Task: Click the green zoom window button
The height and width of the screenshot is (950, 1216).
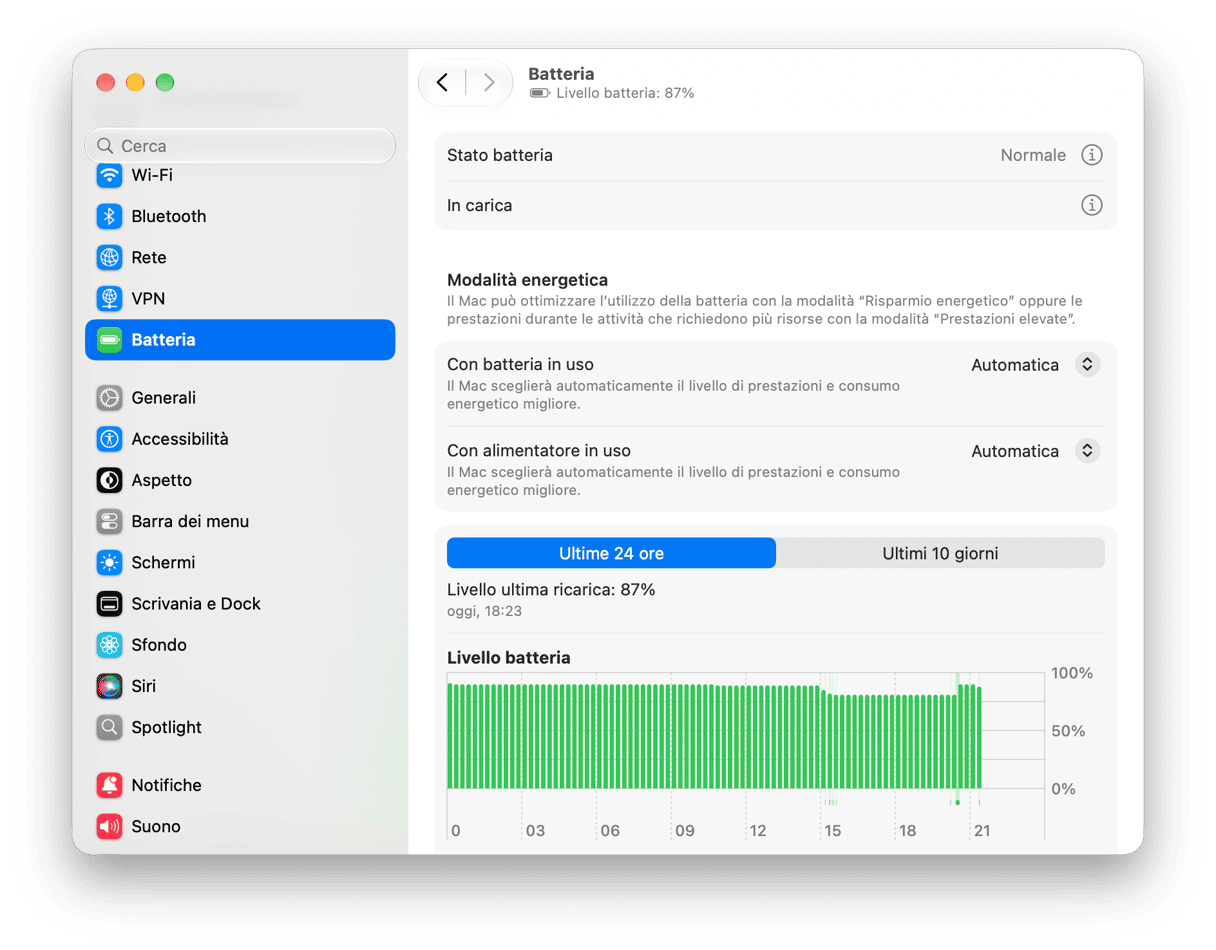Action: point(165,82)
